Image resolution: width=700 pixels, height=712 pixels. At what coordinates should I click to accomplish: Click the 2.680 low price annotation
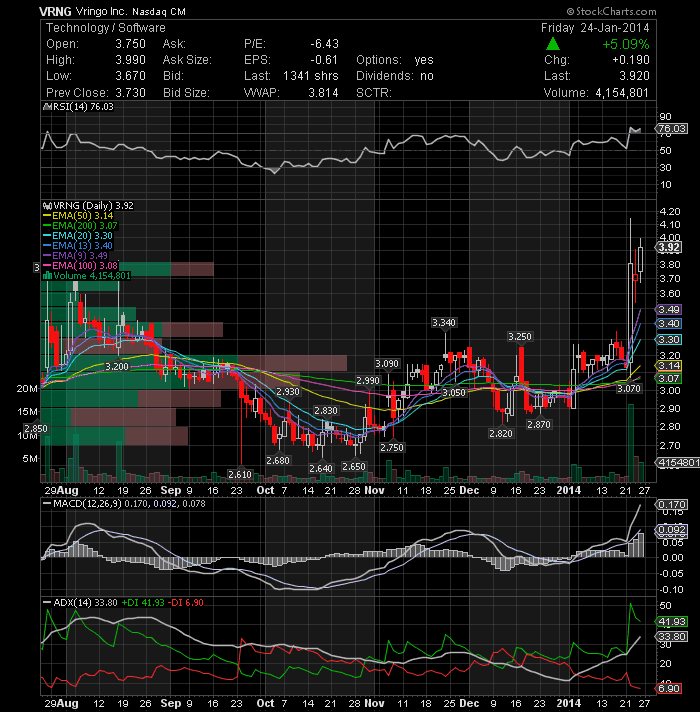click(x=278, y=460)
